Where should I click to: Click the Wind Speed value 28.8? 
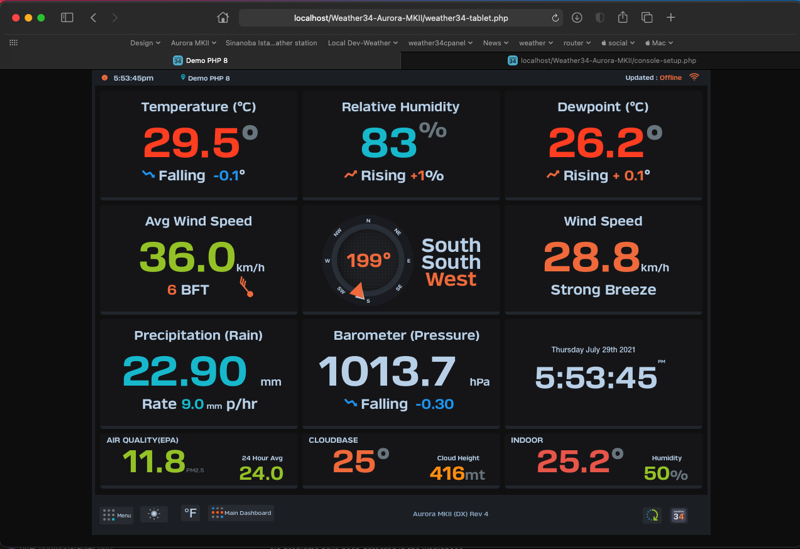click(x=591, y=257)
